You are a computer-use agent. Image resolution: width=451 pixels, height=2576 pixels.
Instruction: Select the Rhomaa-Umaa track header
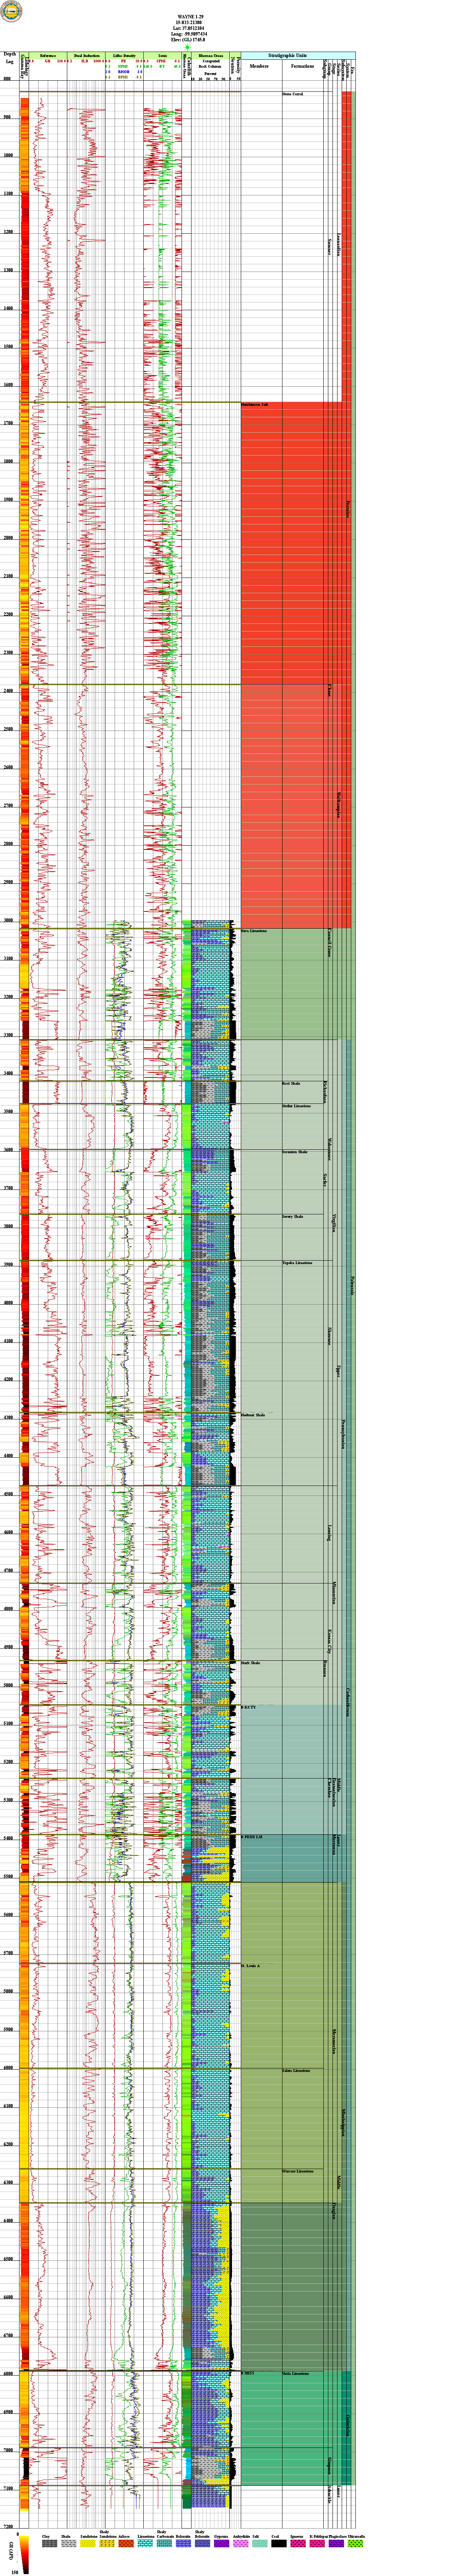point(210,55)
